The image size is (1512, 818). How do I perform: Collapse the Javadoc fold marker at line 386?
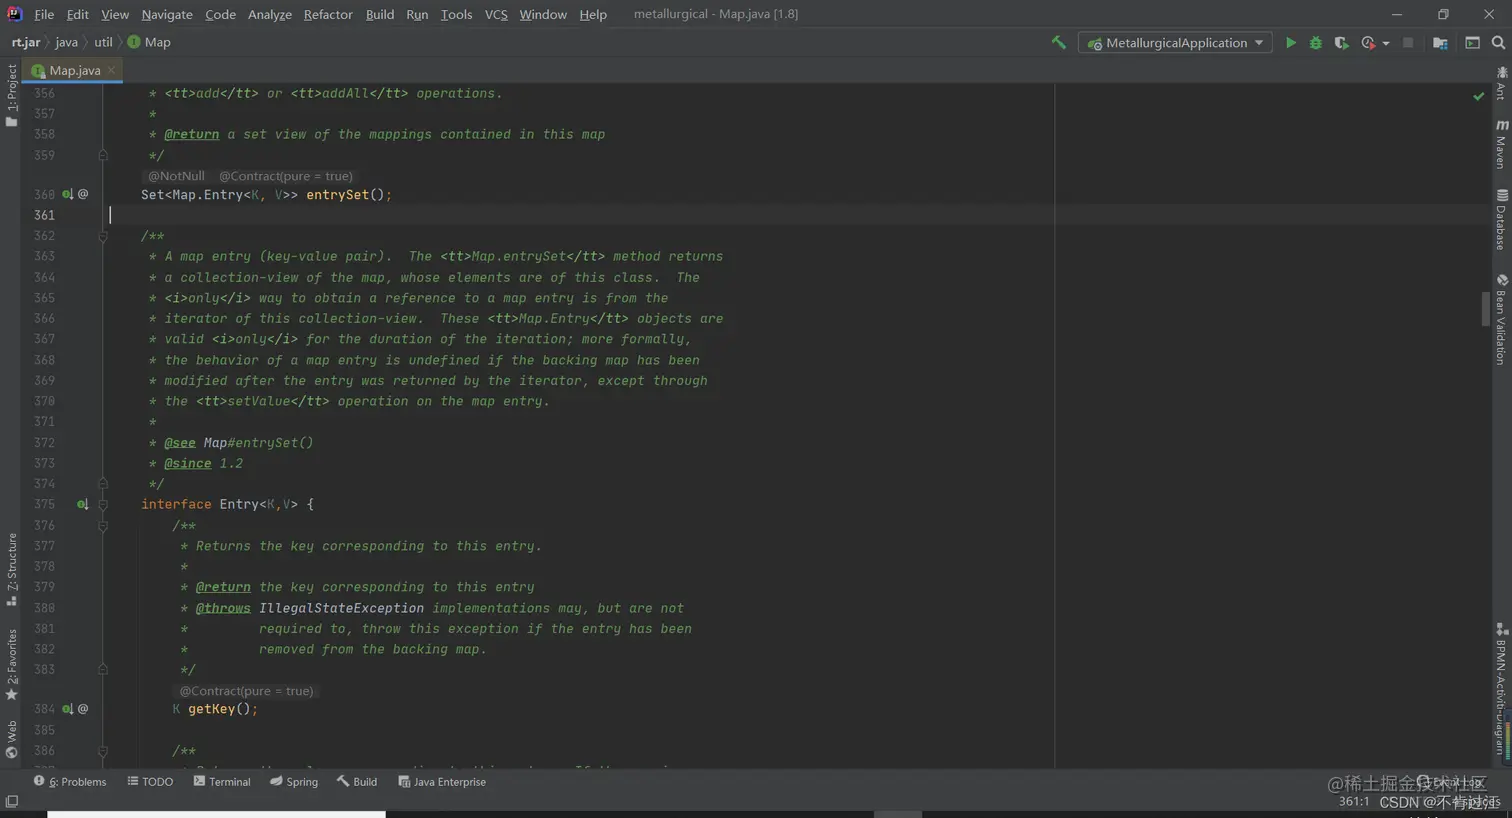(102, 751)
